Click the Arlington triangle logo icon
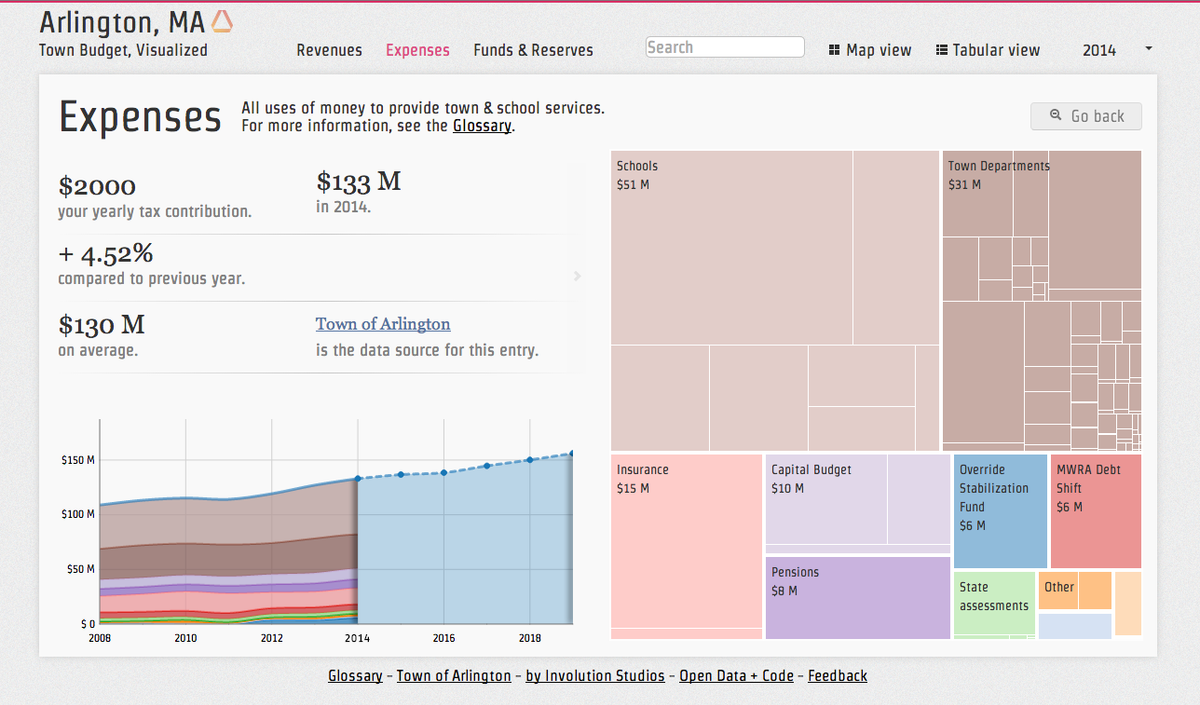1200x705 pixels. click(x=221, y=19)
